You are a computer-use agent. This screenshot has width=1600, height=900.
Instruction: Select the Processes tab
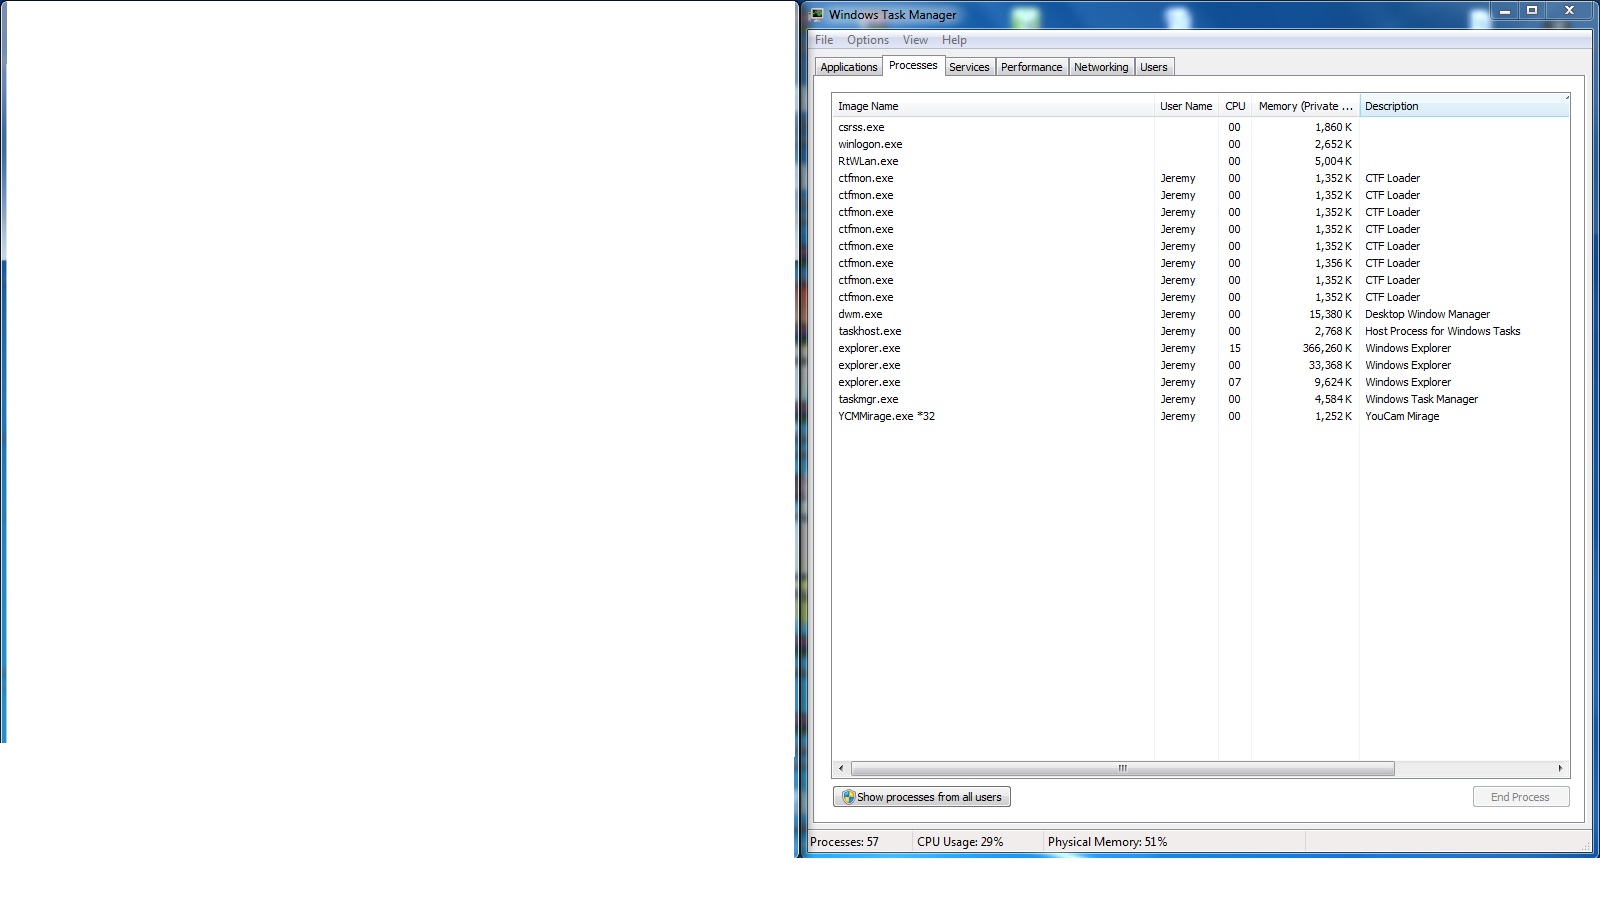[x=913, y=65]
